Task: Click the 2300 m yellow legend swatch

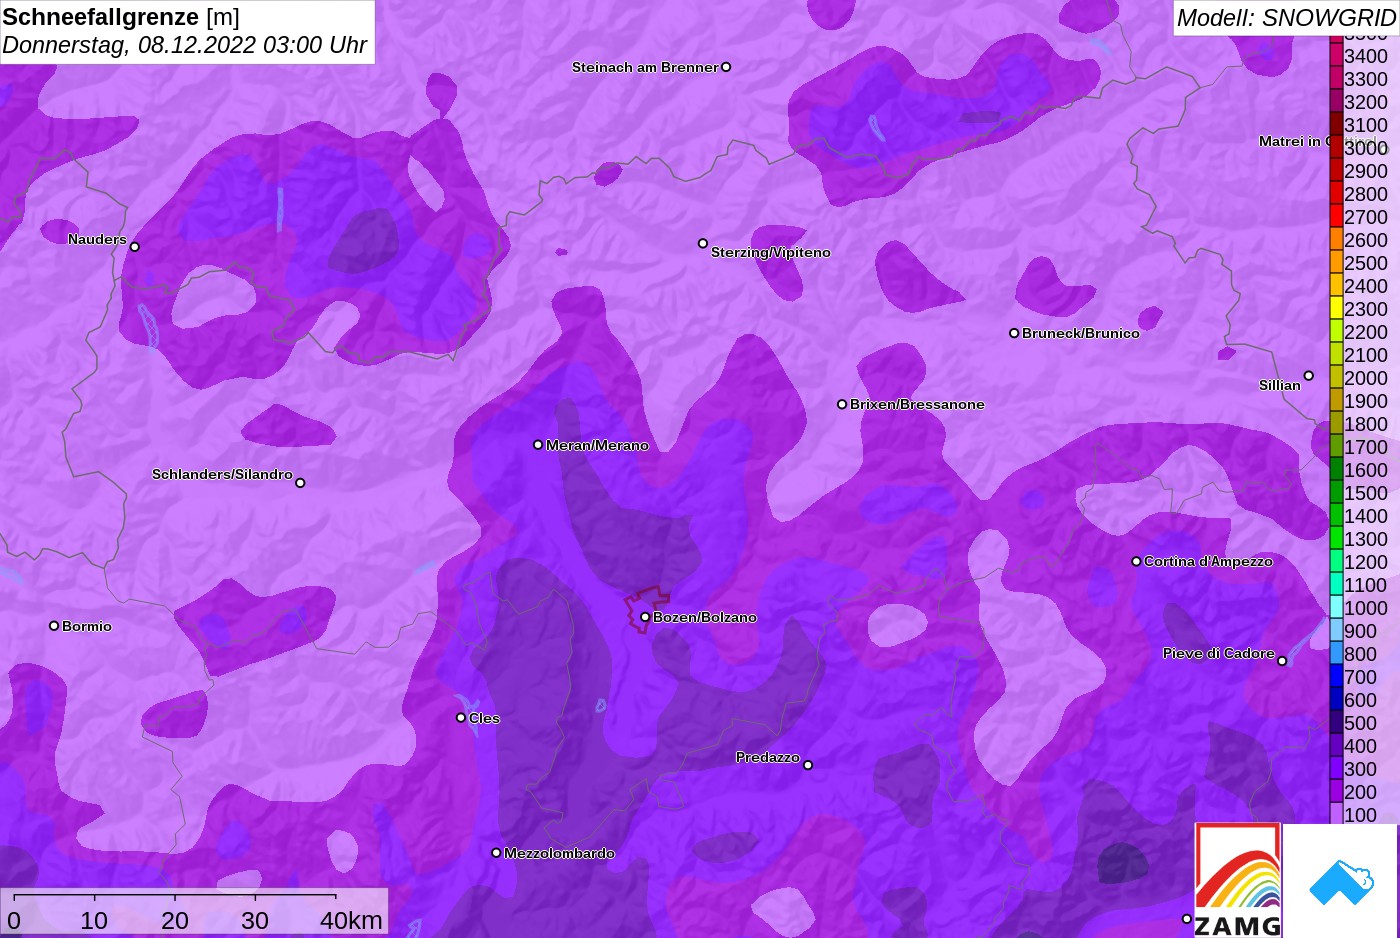Action: 1336,308
